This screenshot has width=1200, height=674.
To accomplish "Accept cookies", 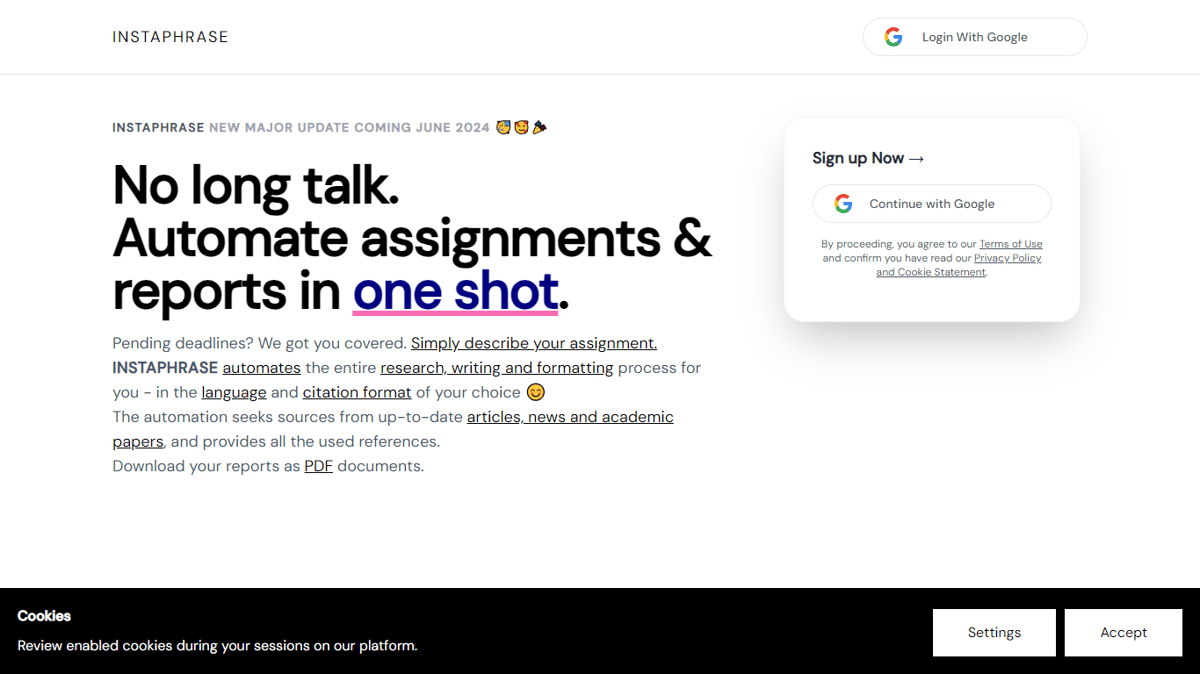I will tap(1123, 633).
